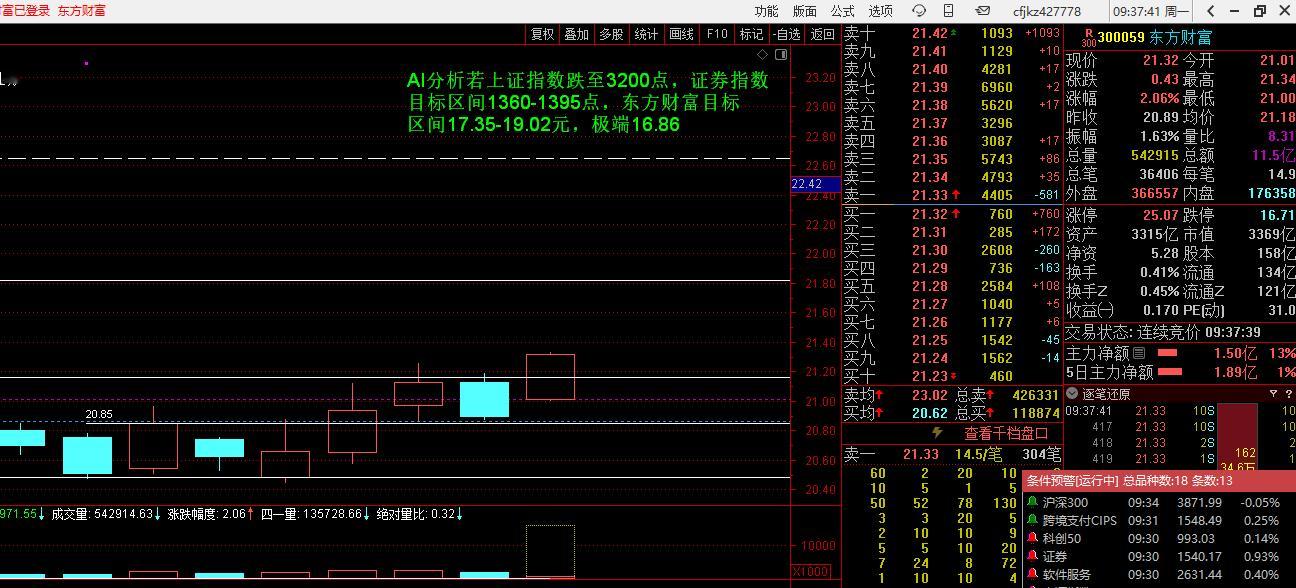The image size is (1296, 588).
Task: Select the 跨境支付CIPS alert row
Action: (x=1160, y=520)
